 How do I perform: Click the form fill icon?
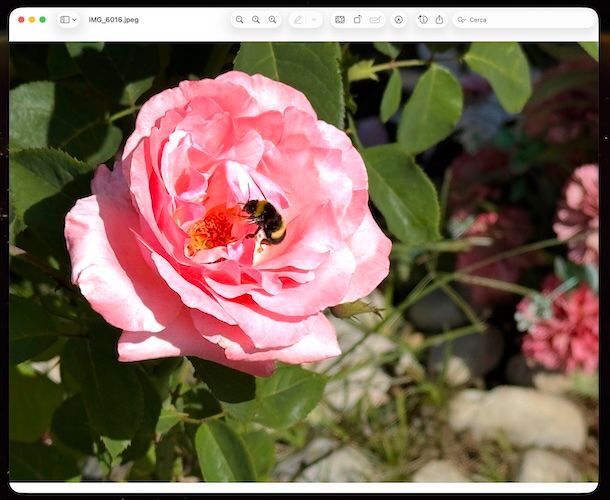[x=375, y=19]
